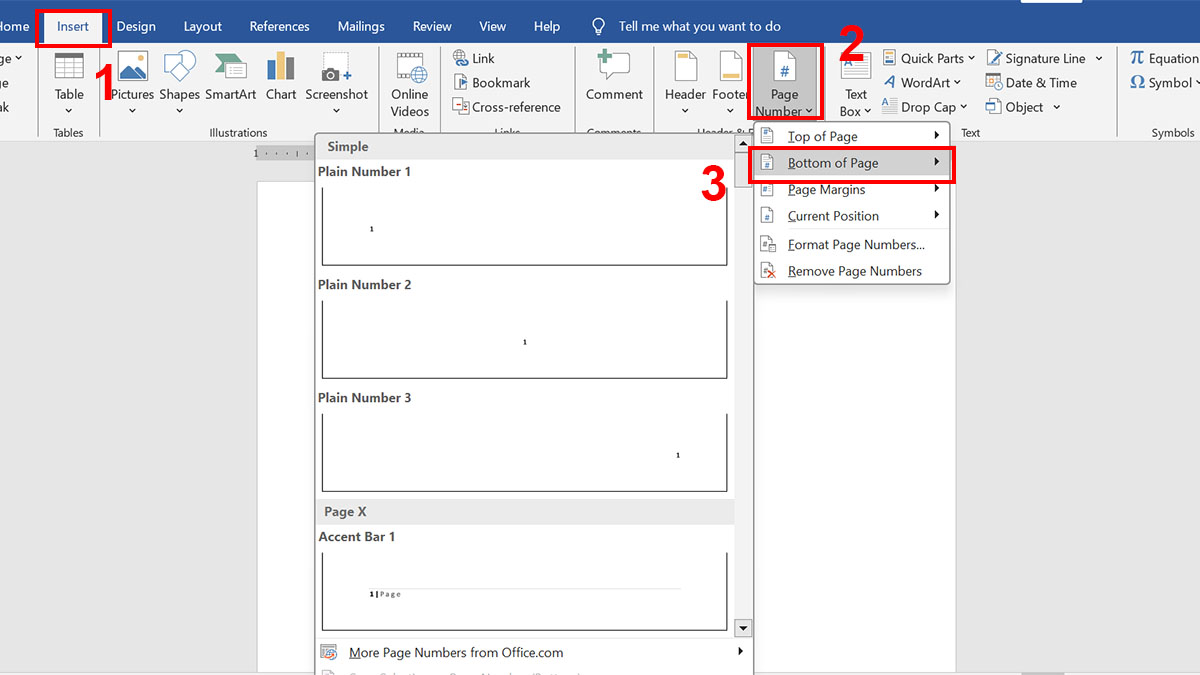The height and width of the screenshot is (675, 1200).
Task: Select the Plain Number 2 page number style
Action: pyautogui.click(x=524, y=340)
